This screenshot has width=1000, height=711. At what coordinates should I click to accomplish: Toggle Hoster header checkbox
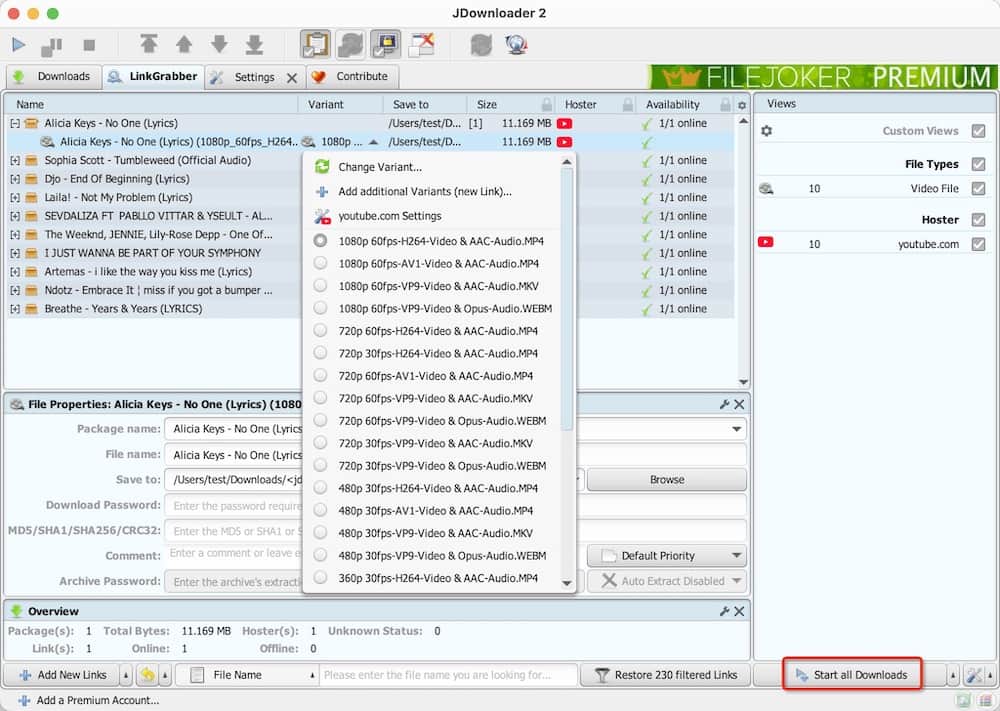coord(978,219)
